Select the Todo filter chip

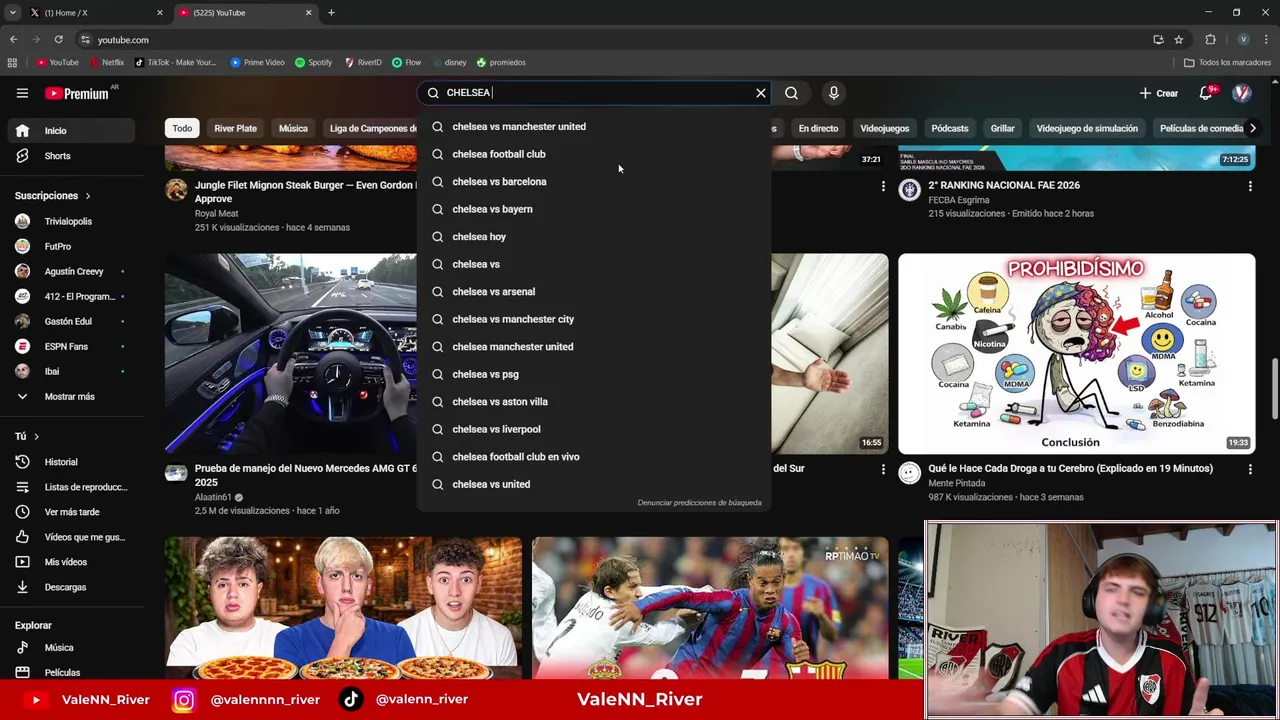[x=182, y=128]
